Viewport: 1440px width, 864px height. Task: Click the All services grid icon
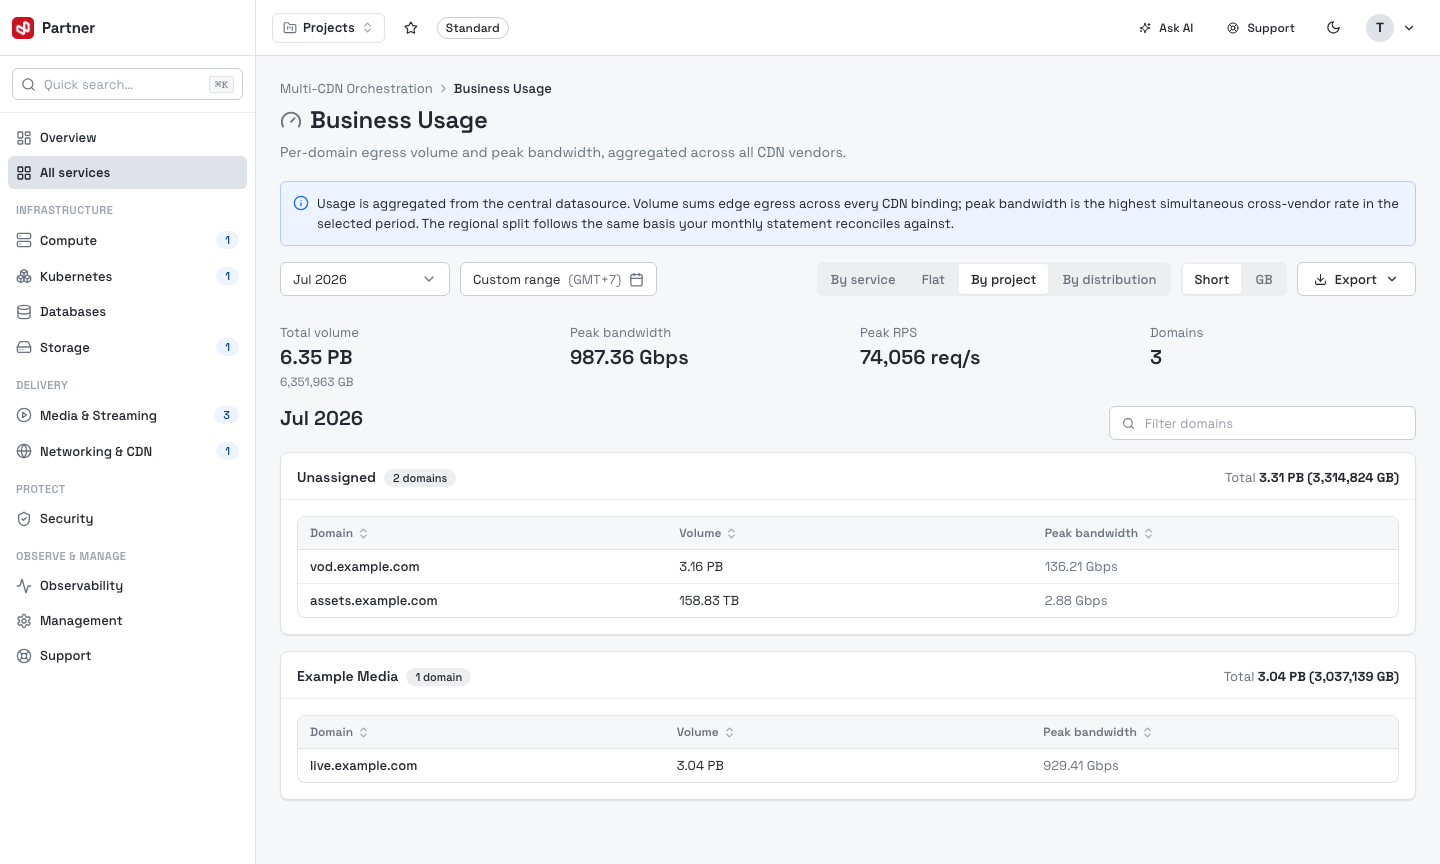[24, 173]
